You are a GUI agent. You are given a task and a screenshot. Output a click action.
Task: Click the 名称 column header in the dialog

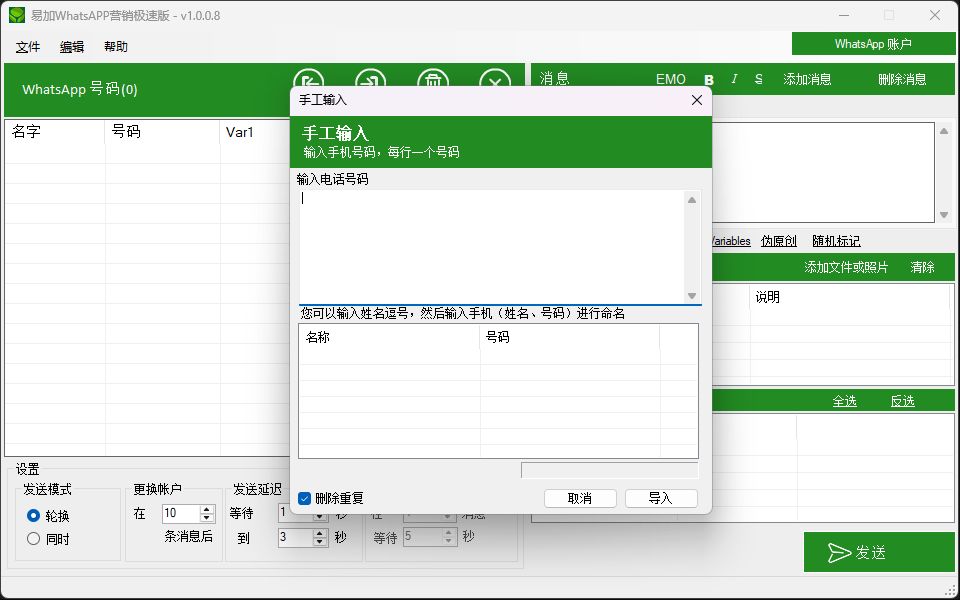(x=389, y=337)
